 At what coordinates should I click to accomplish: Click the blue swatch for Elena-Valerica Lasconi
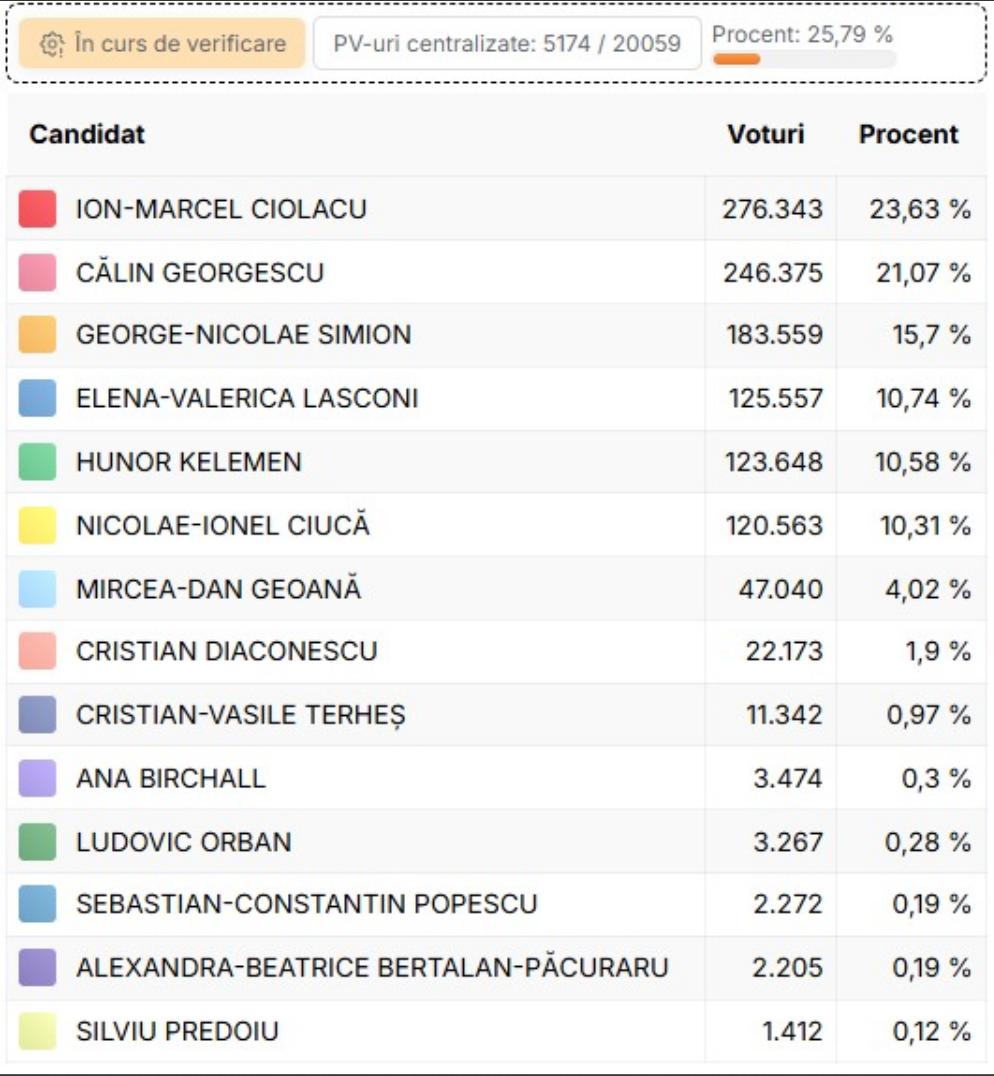(x=37, y=398)
